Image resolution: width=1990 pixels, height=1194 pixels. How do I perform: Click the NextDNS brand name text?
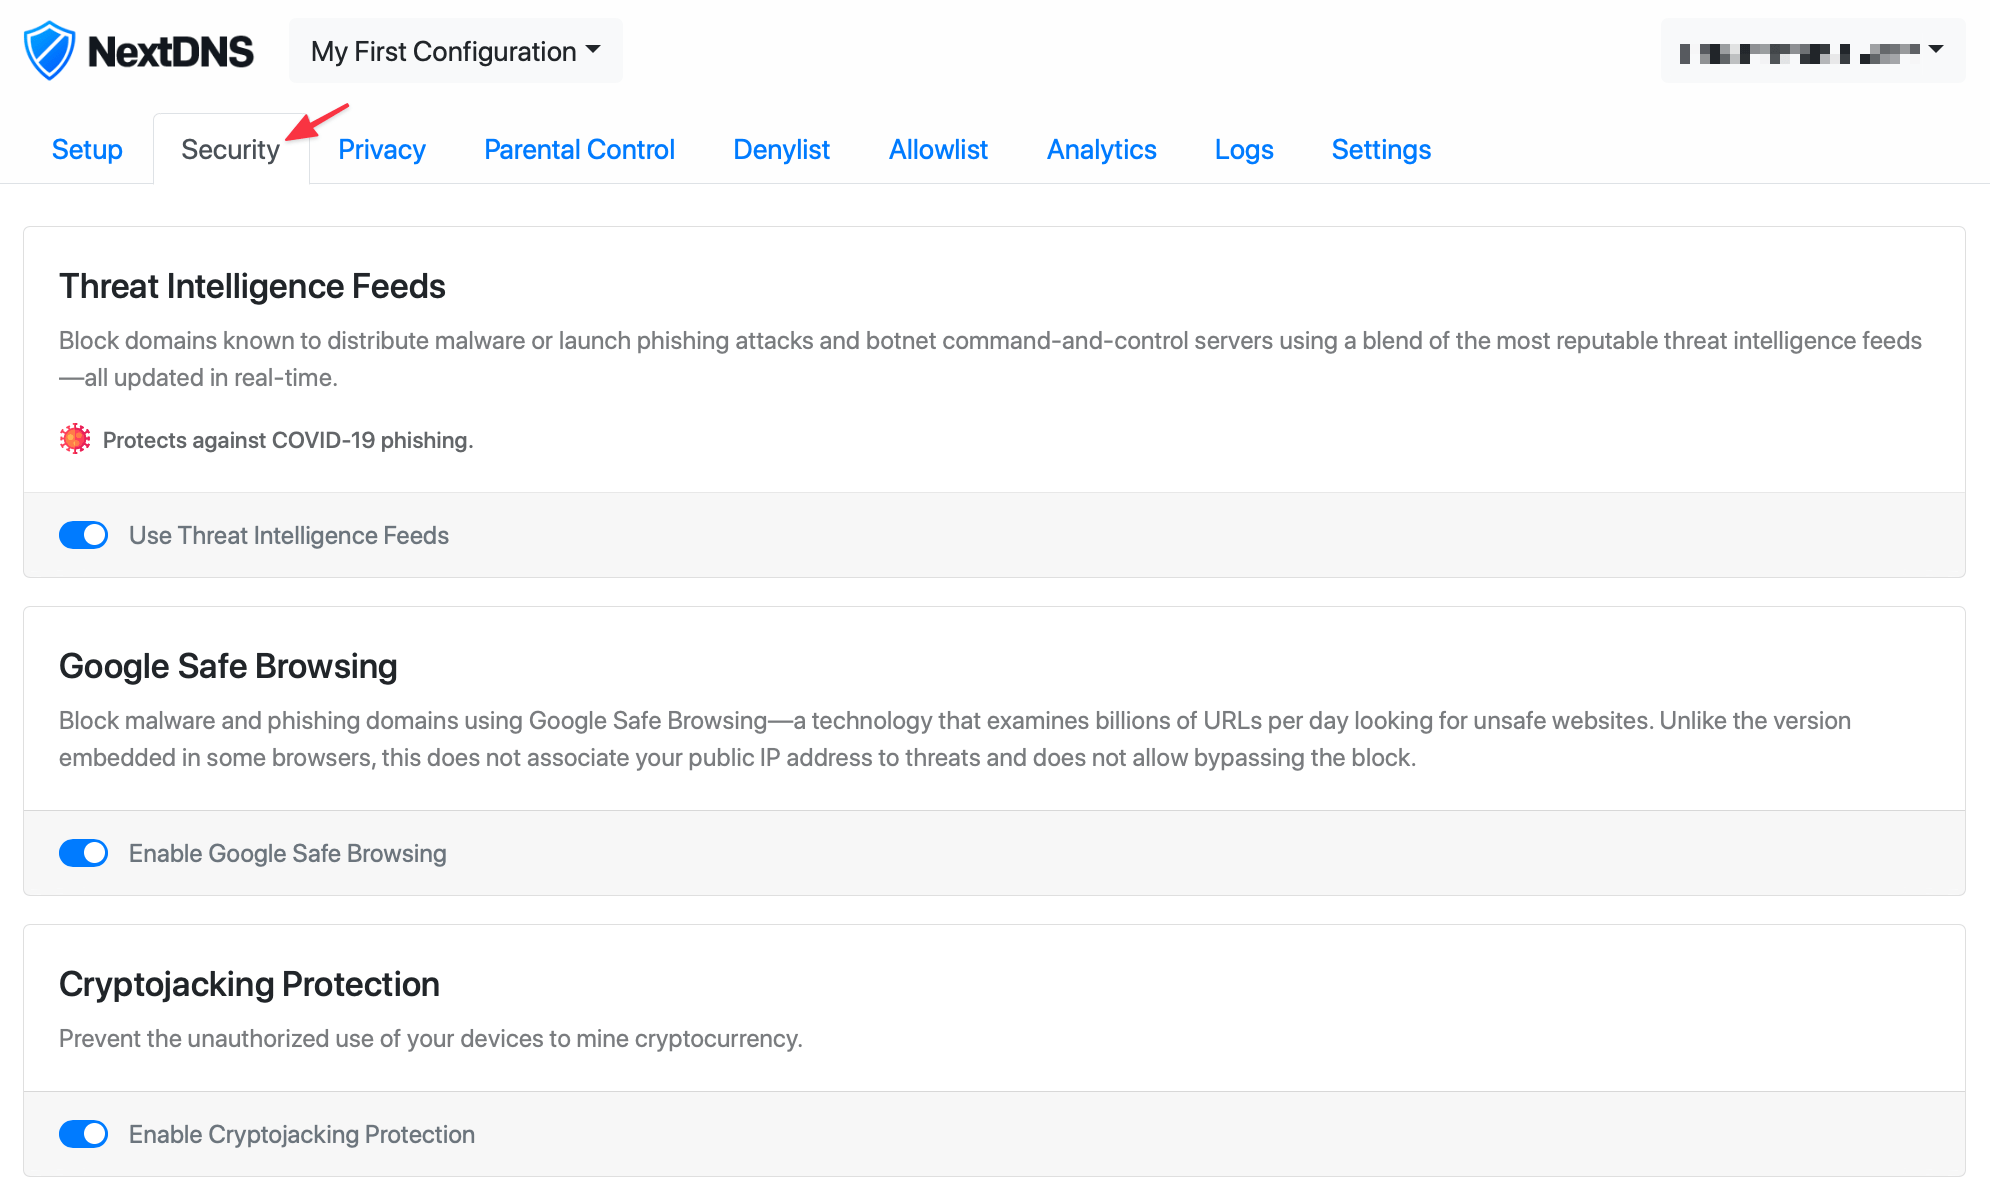click(171, 51)
